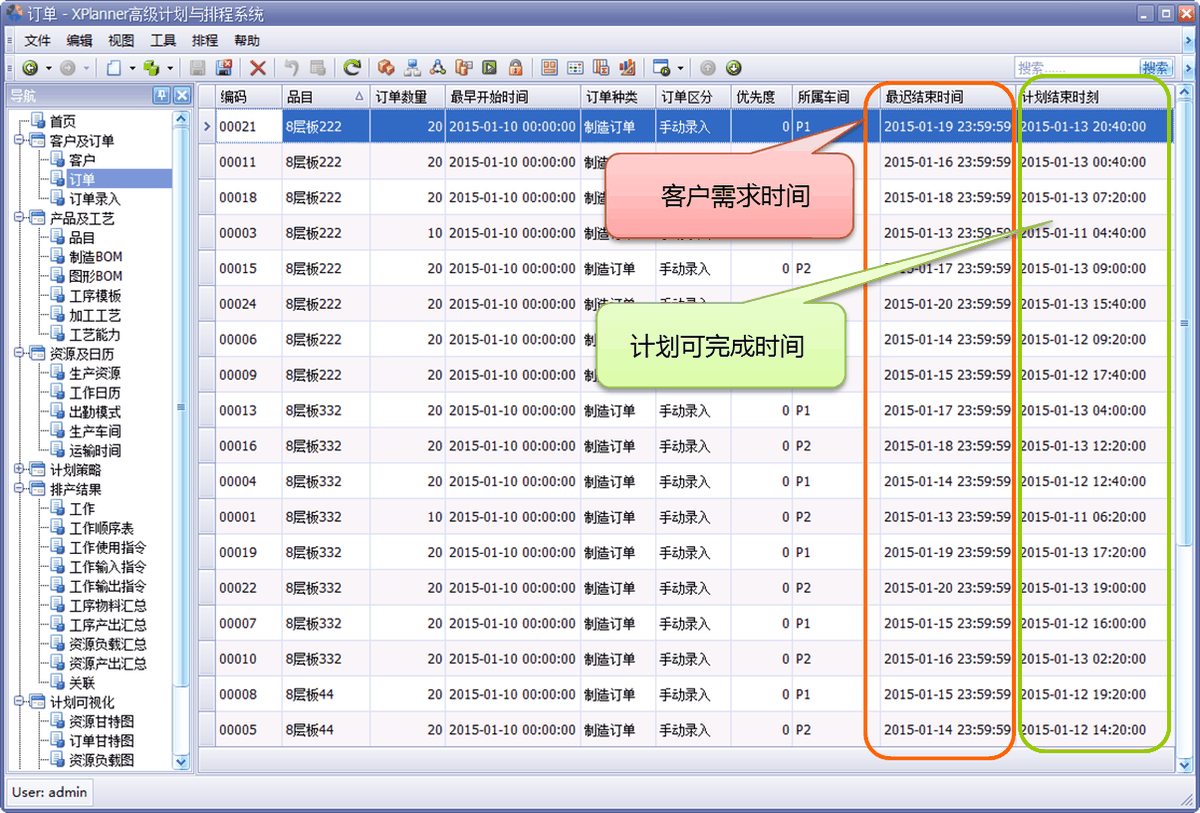Image resolution: width=1200 pixels, height=813 pixels.
Task: Click the green down-arrow circle icon
Action: coord(734,68)
